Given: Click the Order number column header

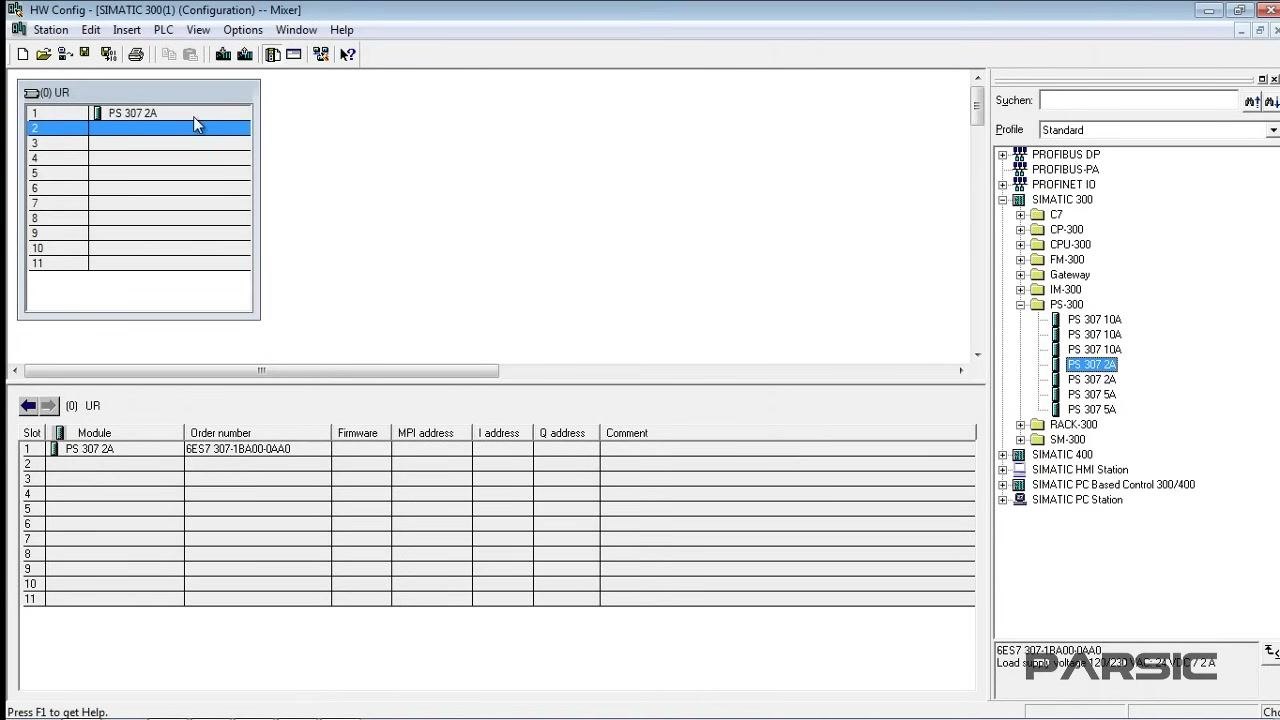Looking at the screenshot, I should [x=258, y=433].
